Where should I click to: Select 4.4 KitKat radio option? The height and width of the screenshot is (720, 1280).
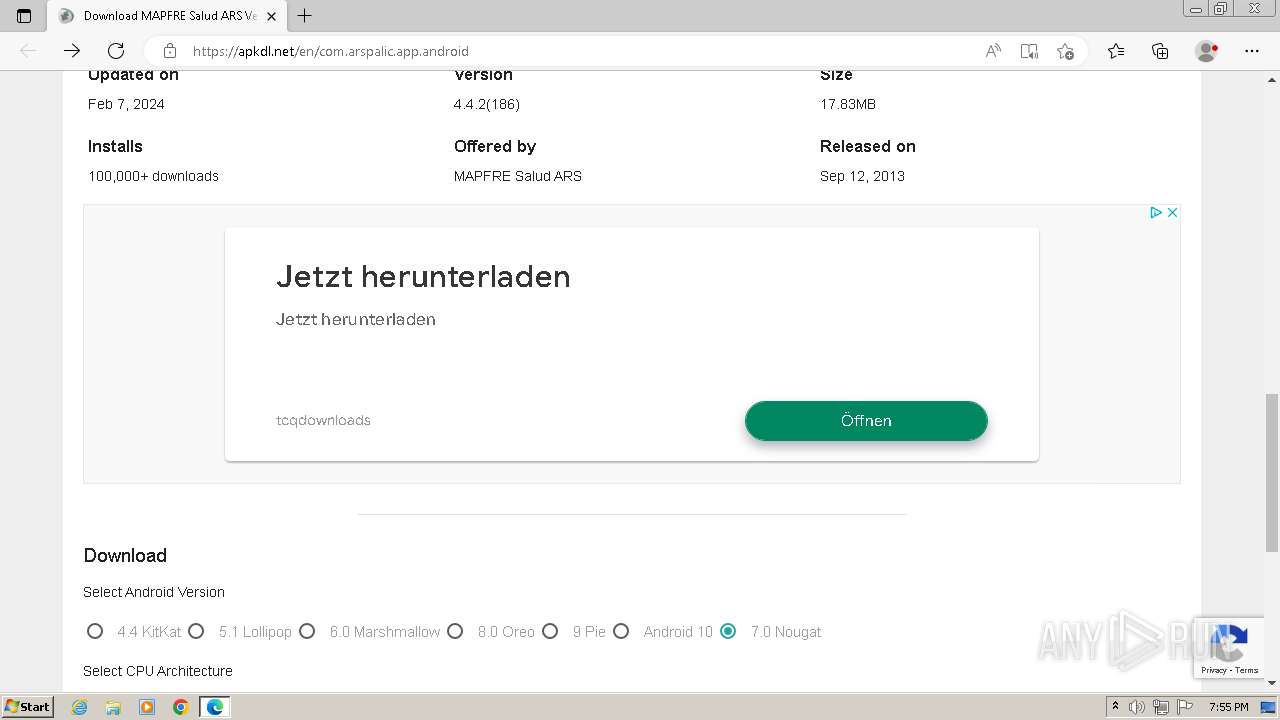click(x=95, y=631)
